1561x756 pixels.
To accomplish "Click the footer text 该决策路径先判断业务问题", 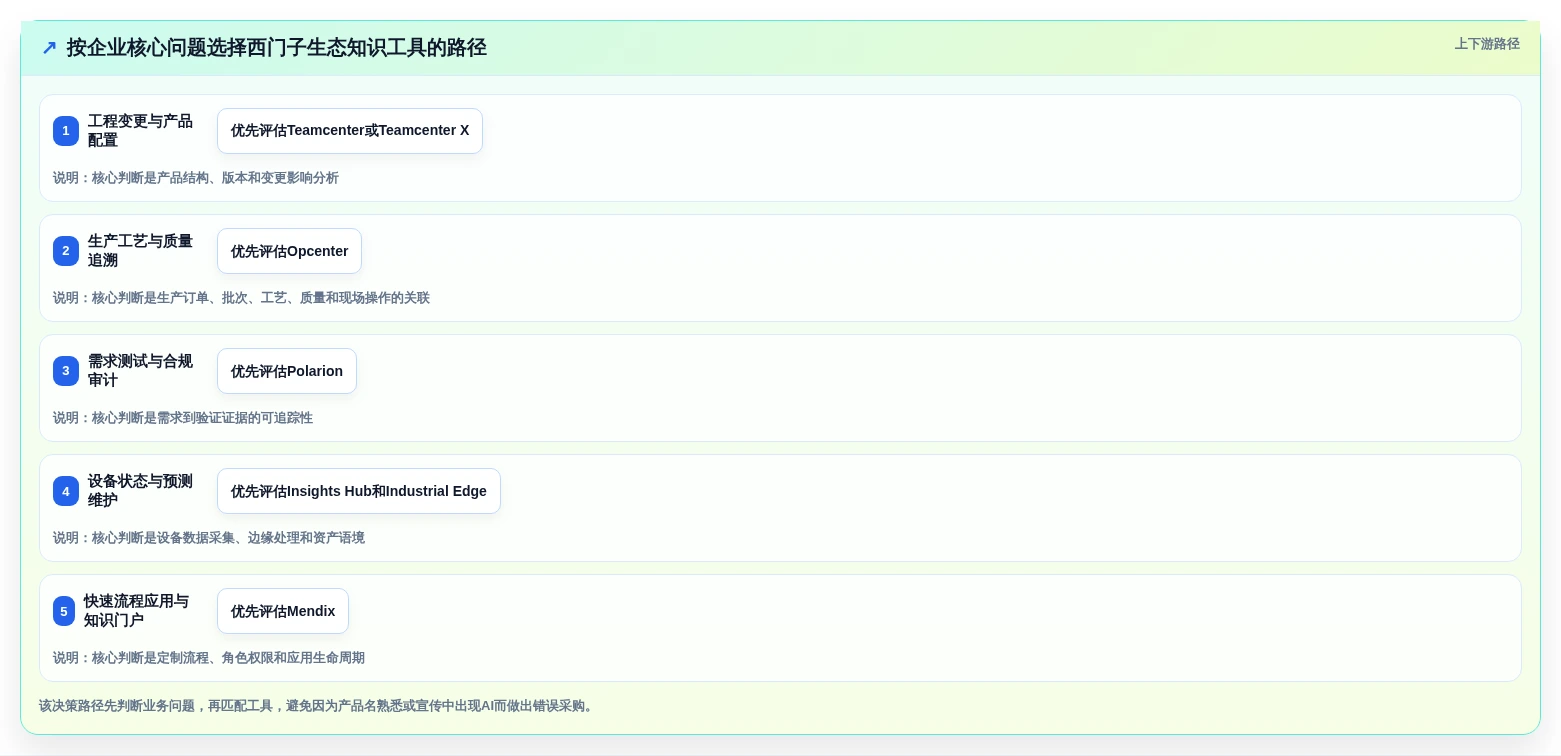I will (318, 706).
